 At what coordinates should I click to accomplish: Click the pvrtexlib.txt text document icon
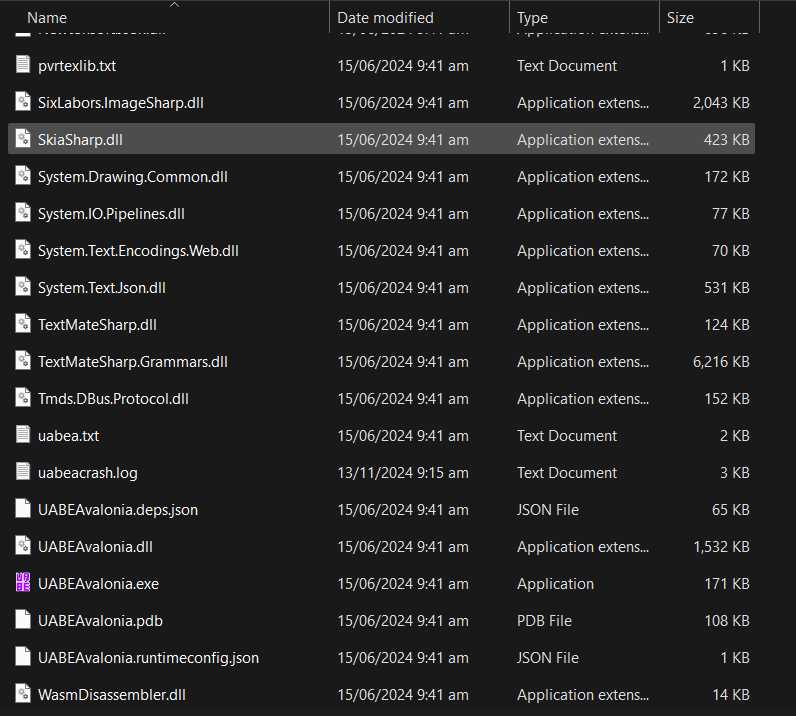pyautogui.click(x=23, y=64)
